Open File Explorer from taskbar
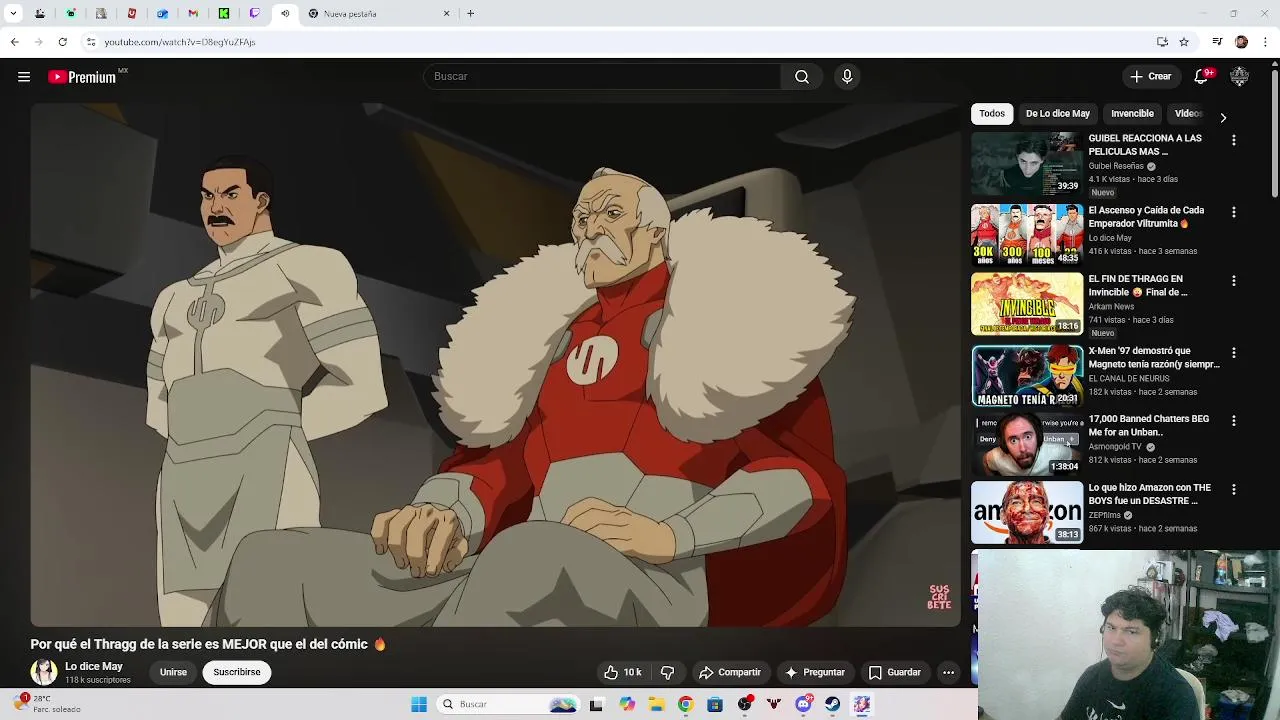 [656, 704]
